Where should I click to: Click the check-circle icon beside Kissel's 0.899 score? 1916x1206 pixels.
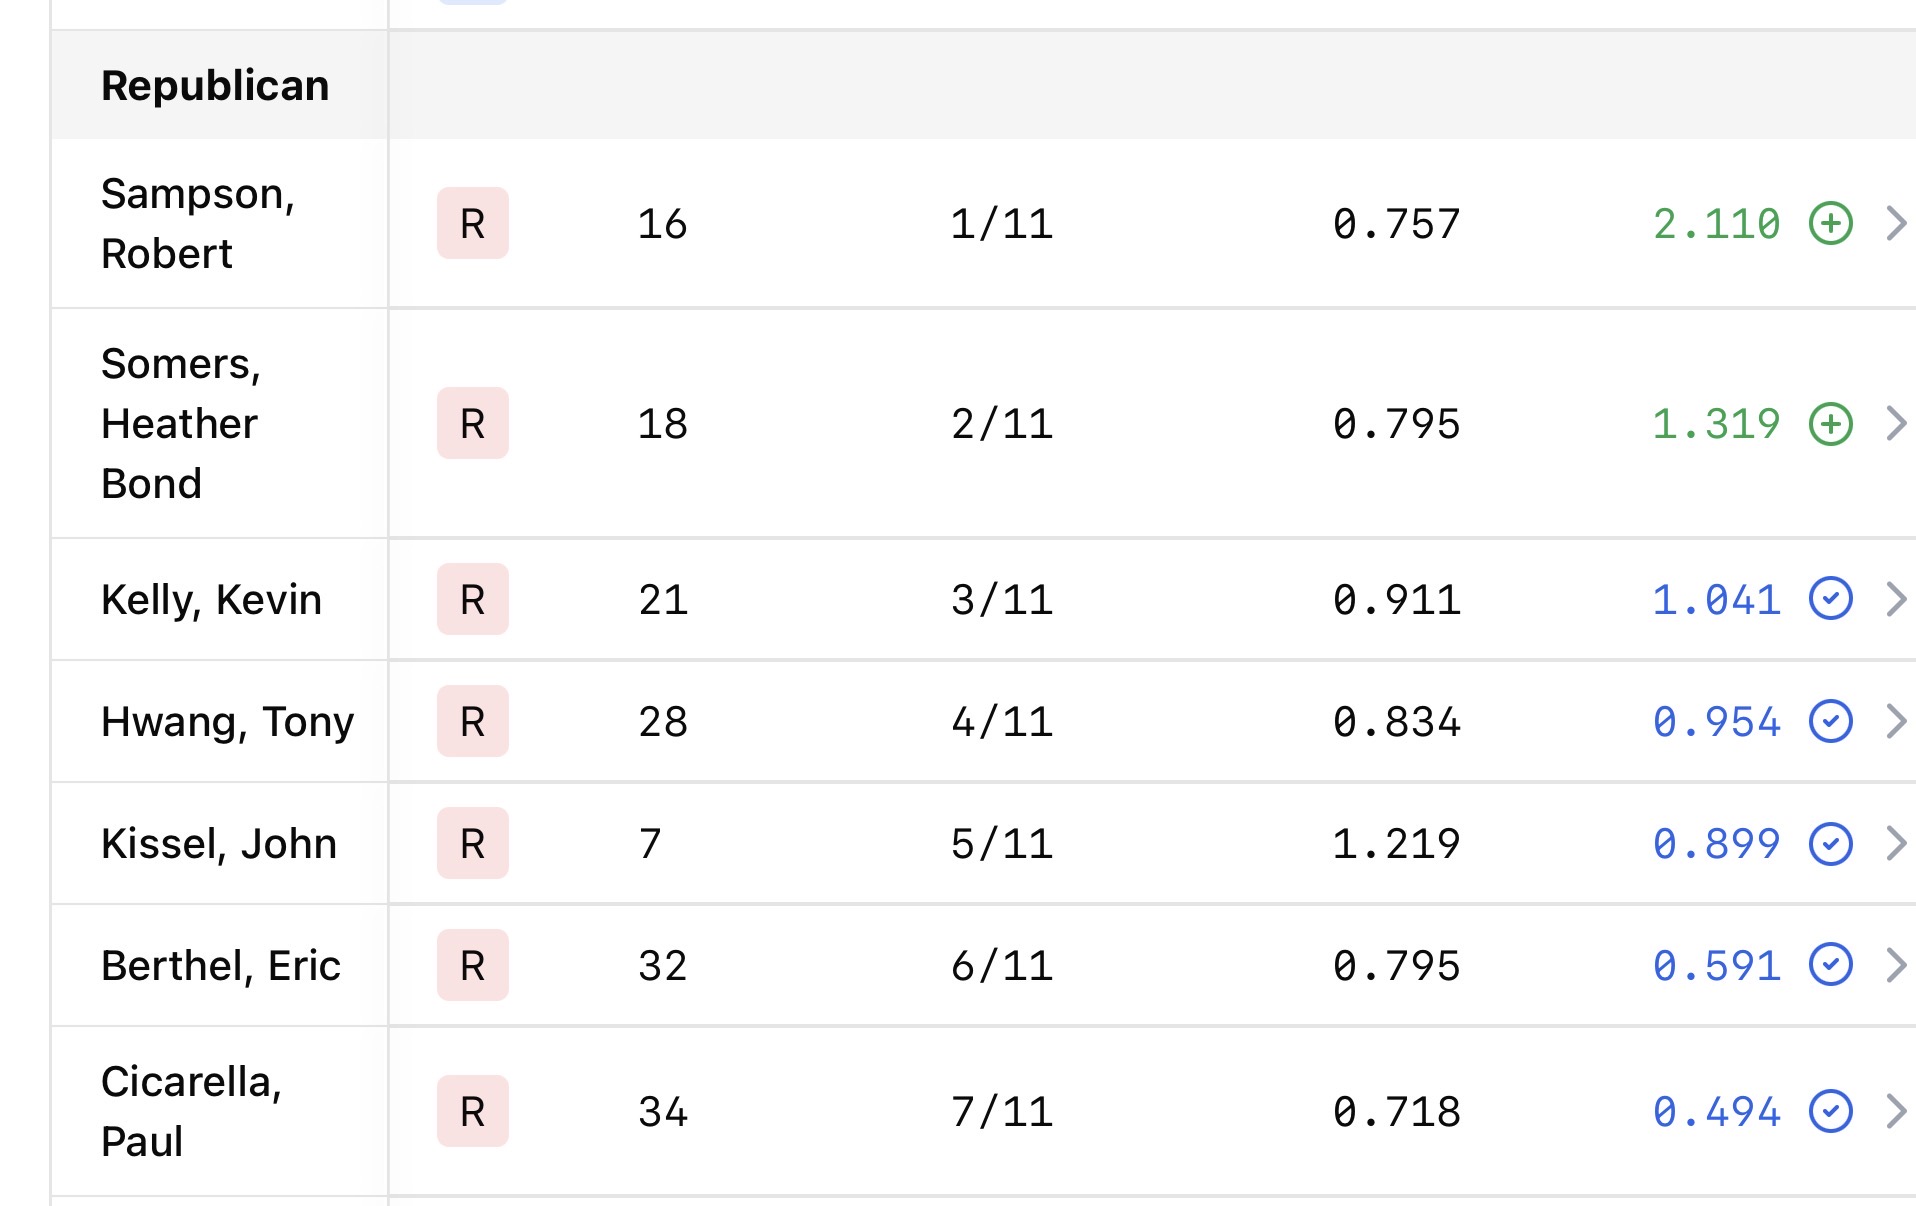click(x=1830, y=843)
